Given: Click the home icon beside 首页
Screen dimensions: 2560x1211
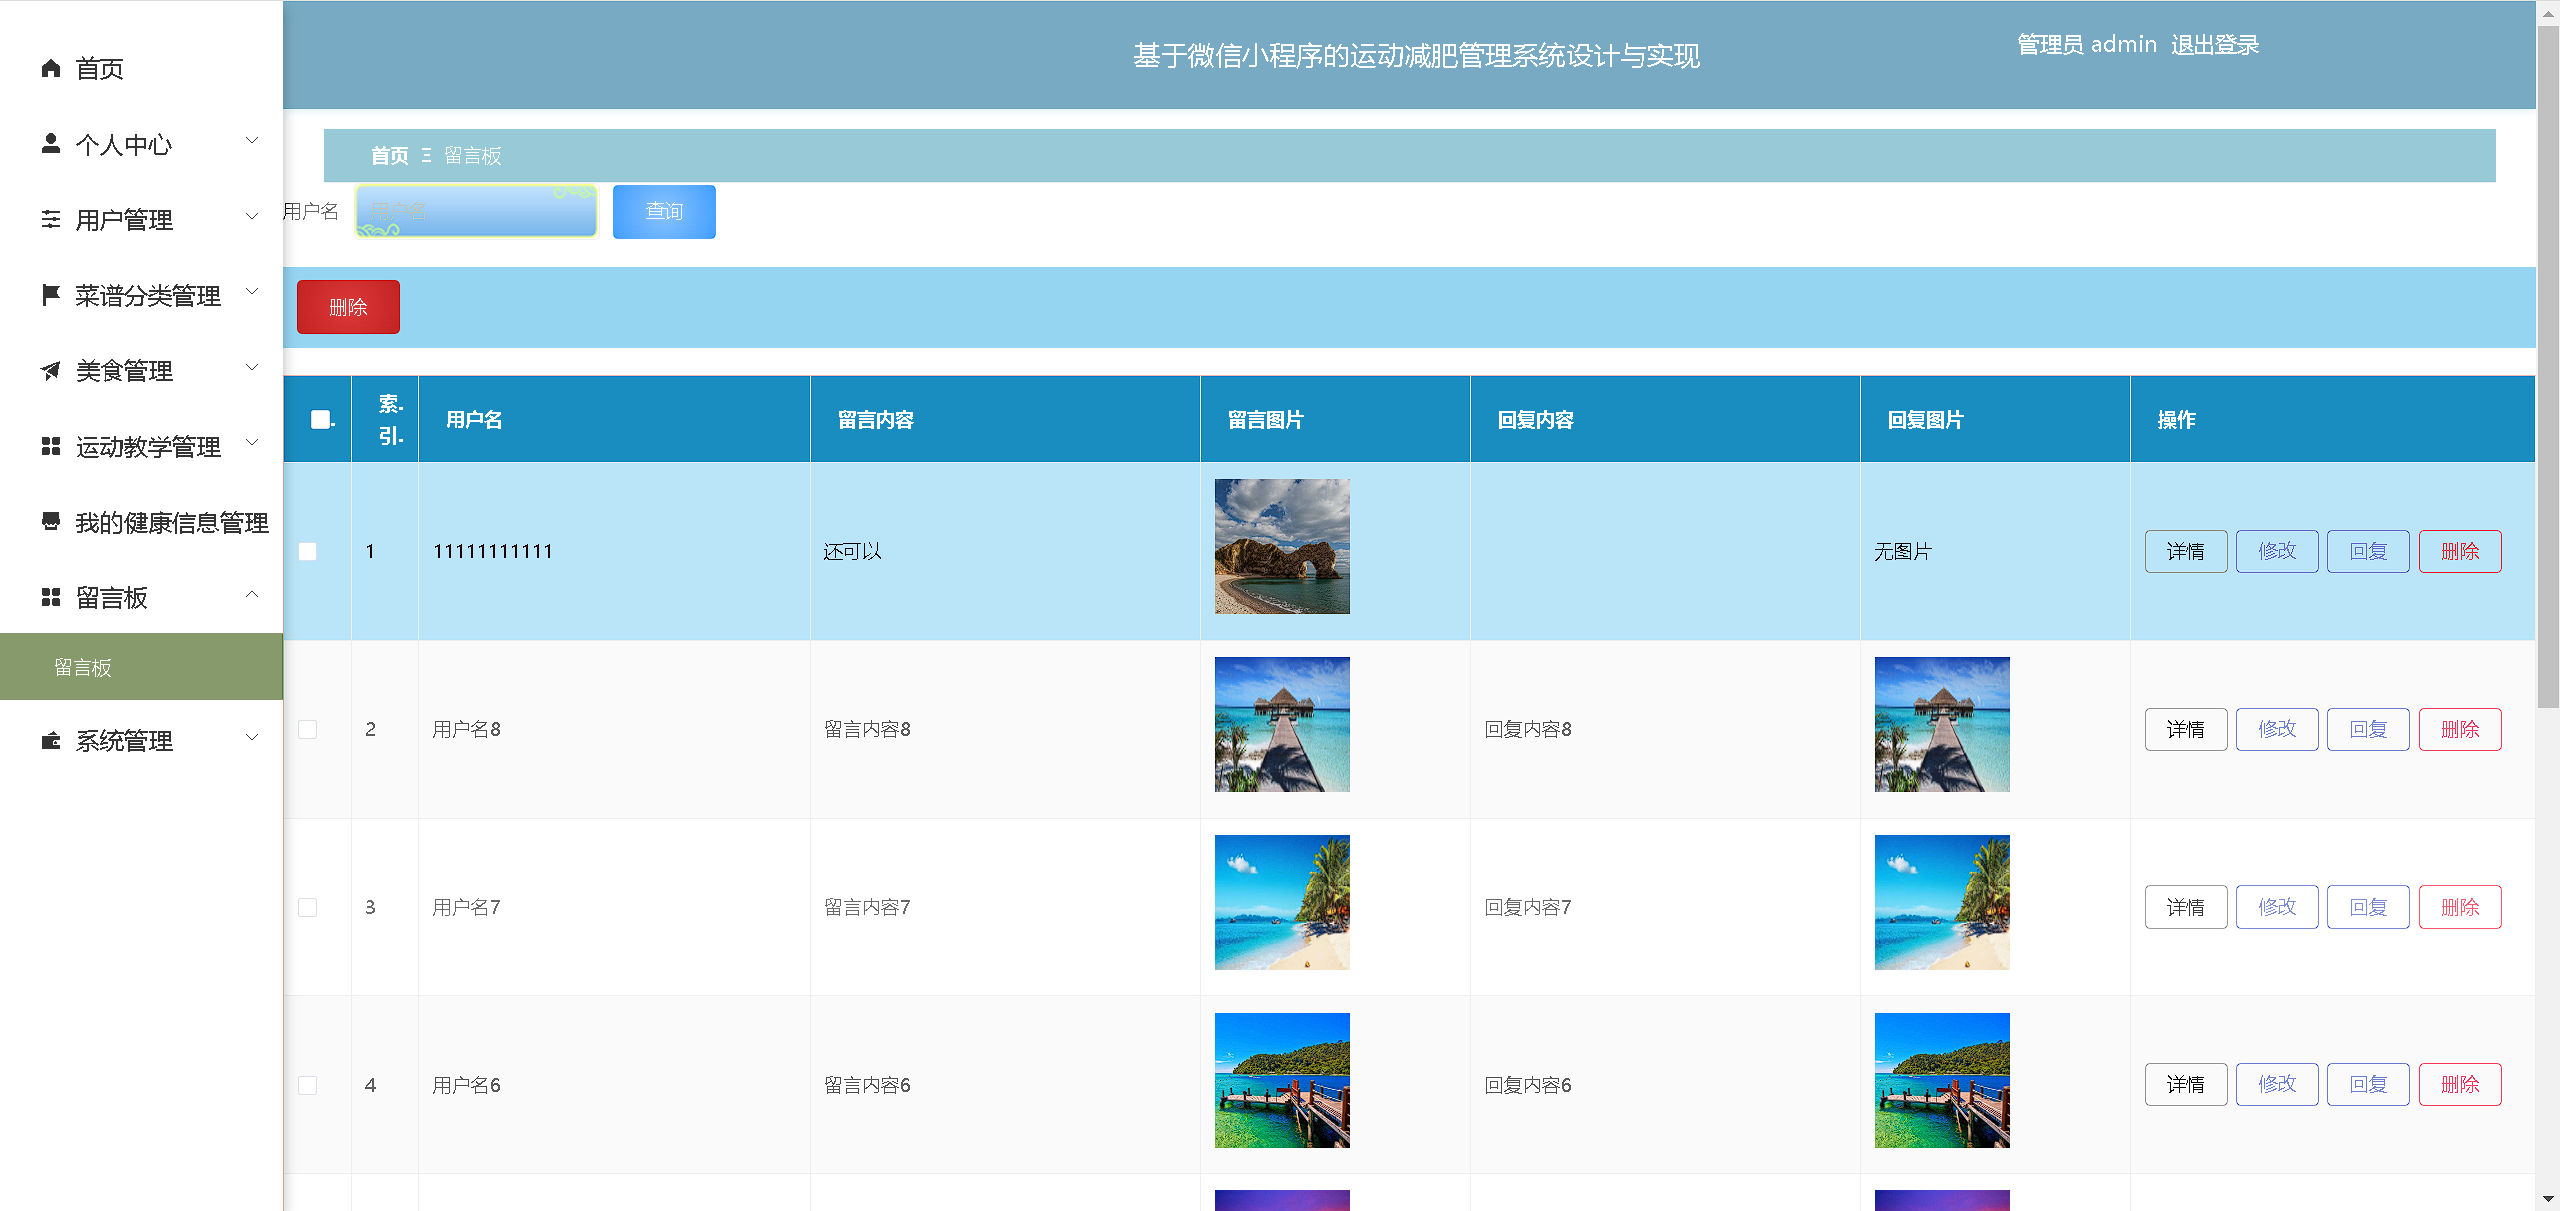Looking at the screenshot, I should (x=51, y=68).
